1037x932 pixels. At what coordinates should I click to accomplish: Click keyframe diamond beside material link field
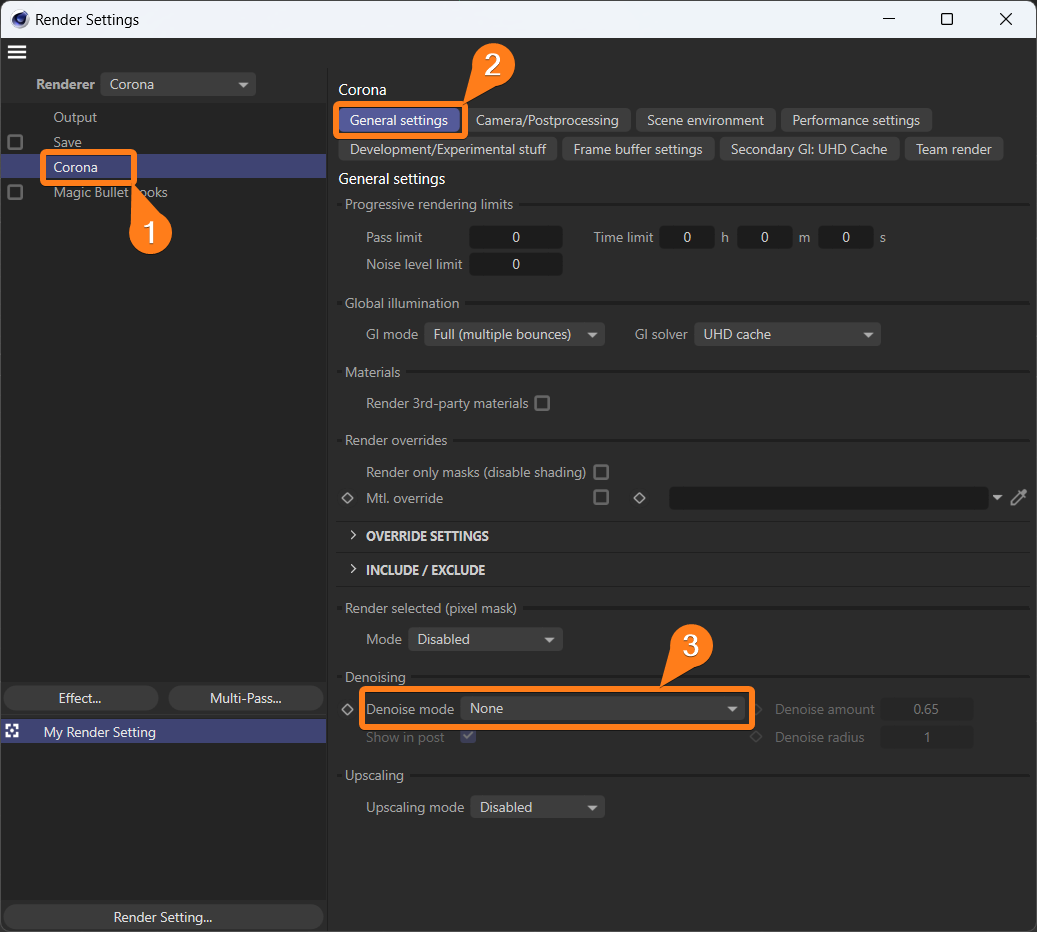point(640,498)
